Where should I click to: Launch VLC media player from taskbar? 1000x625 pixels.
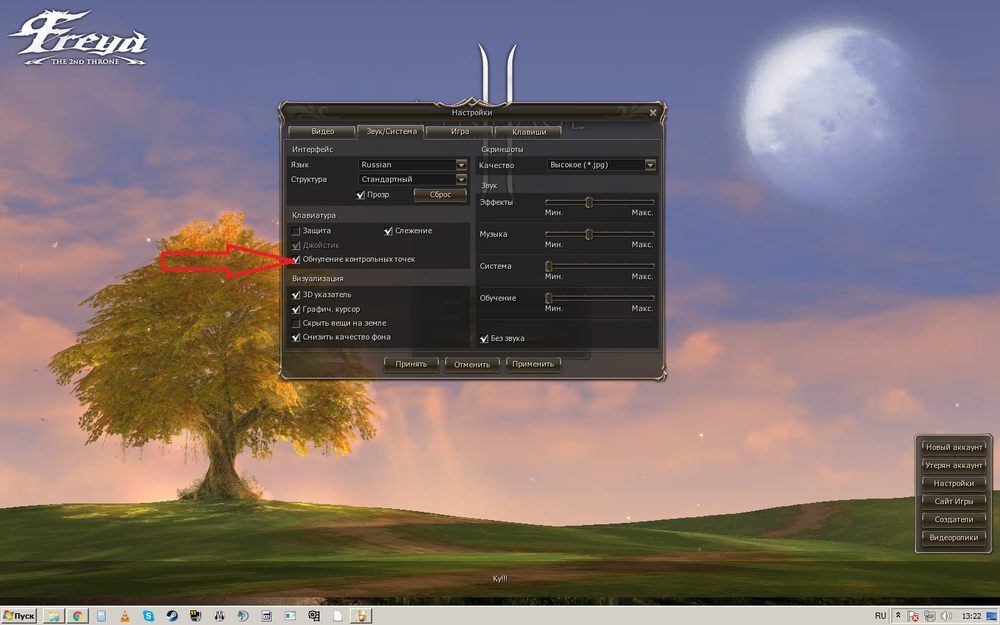coord(125,616)
